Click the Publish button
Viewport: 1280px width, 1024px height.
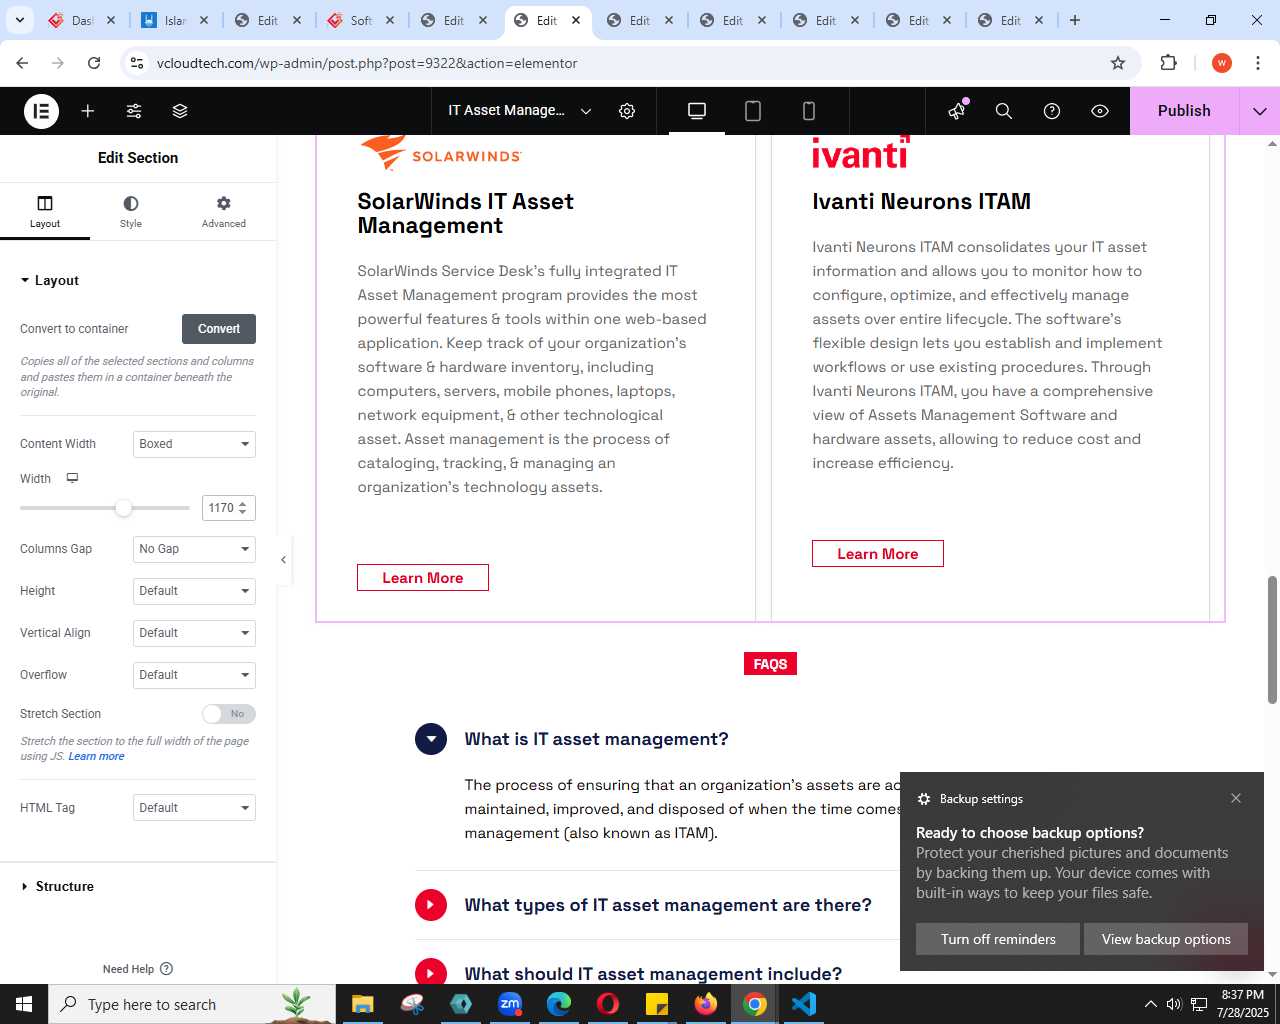[1184, 111]
